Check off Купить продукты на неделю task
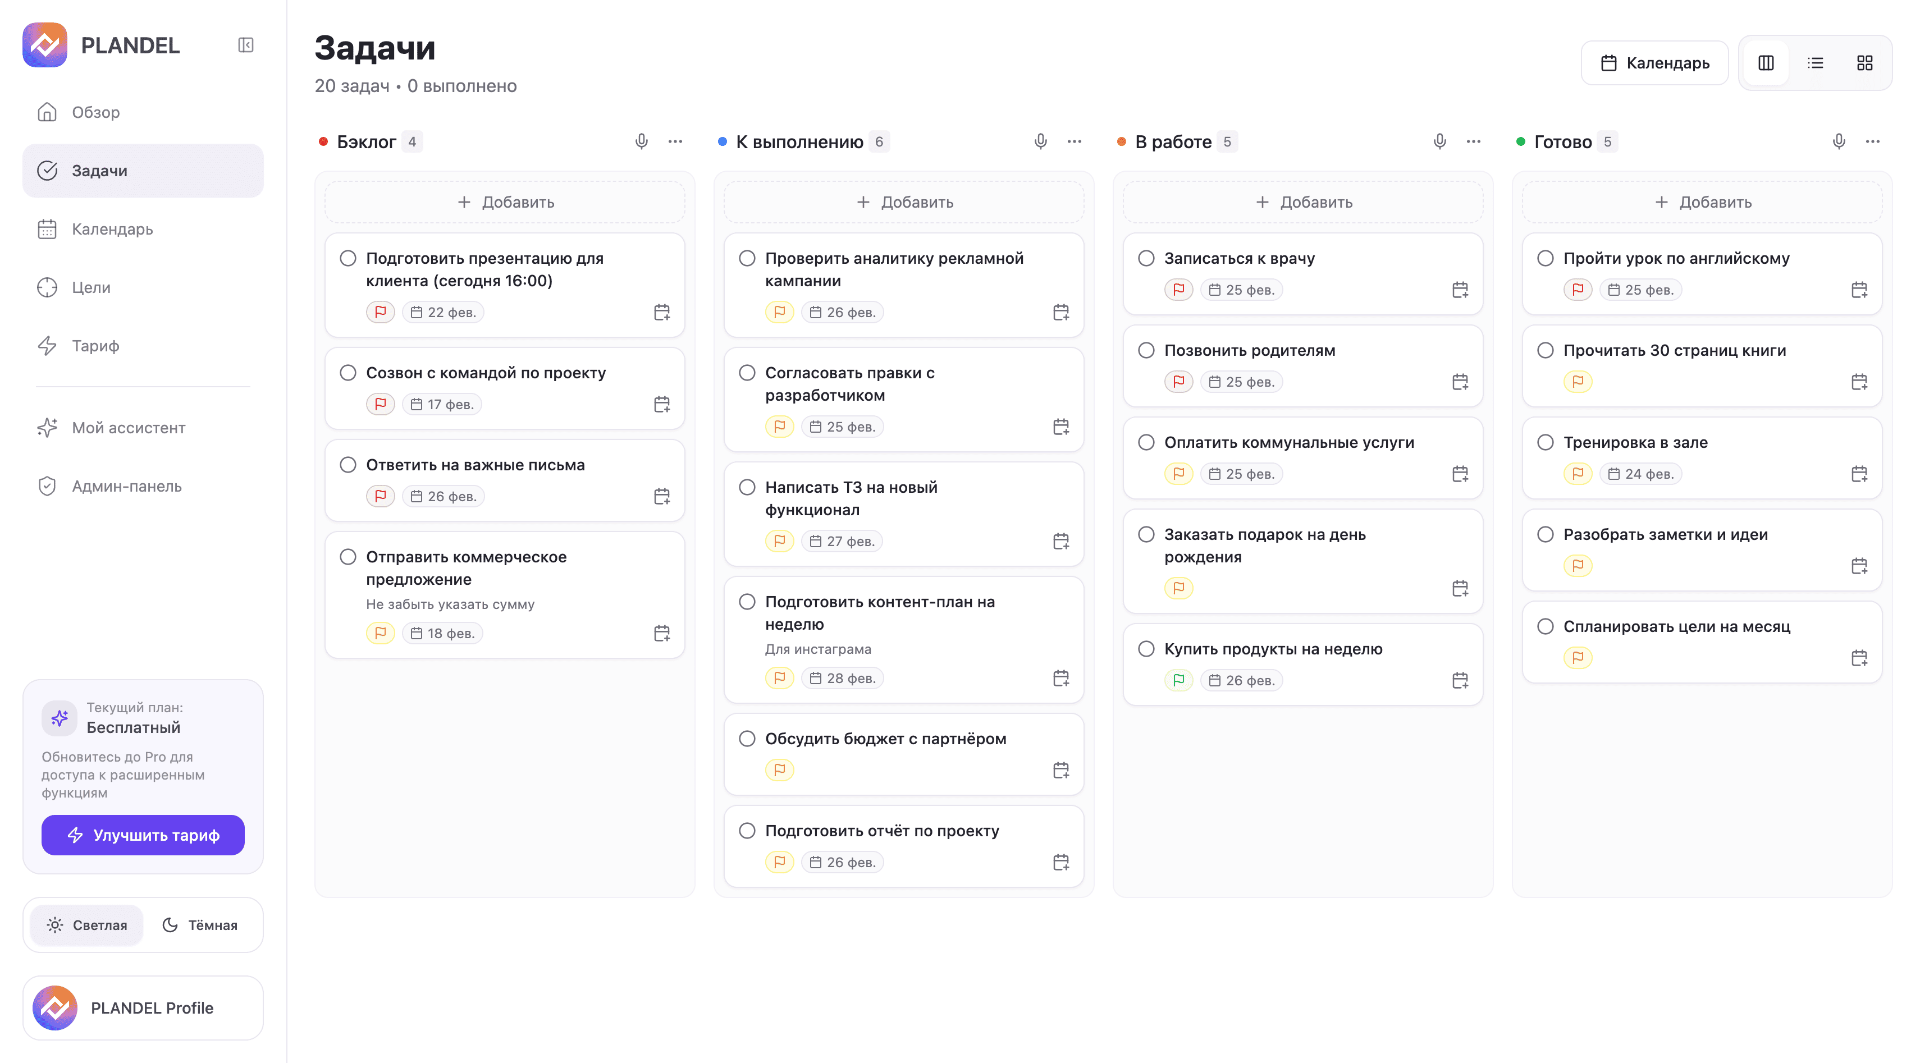This screenshot has width=1920, height=1063. (x=1146, y=649)
